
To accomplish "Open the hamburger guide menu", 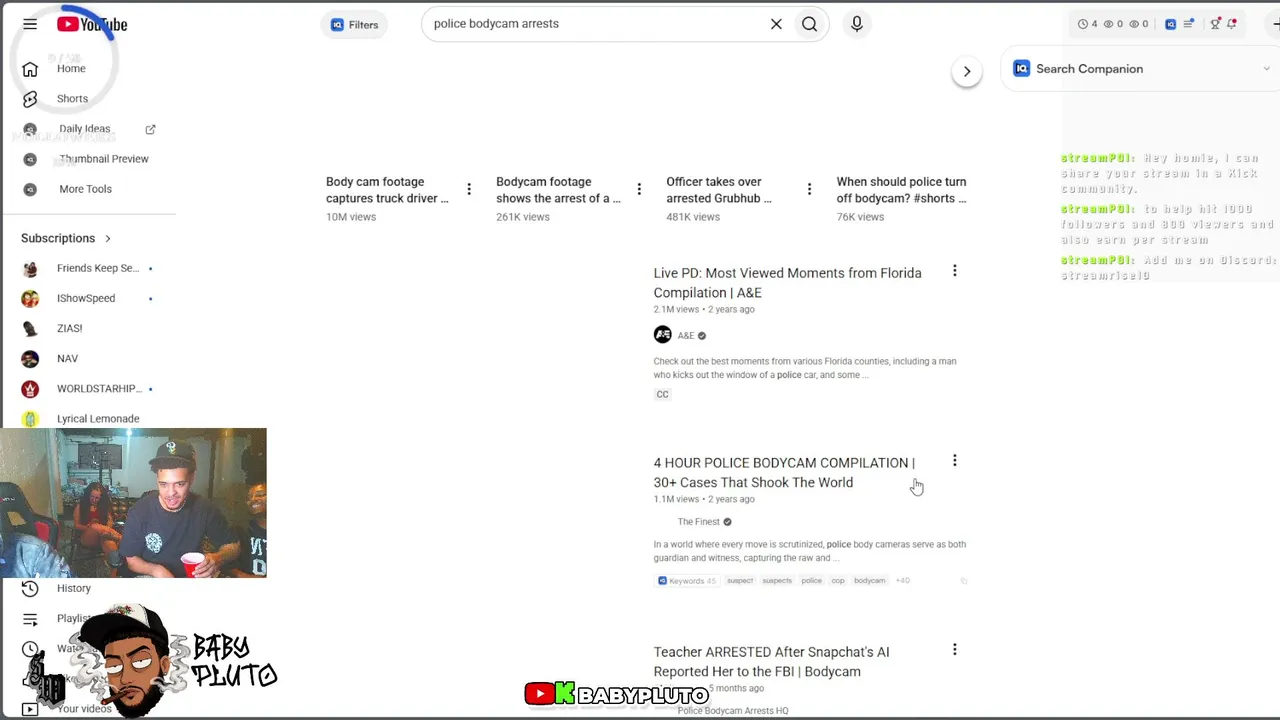I will 30,24.
